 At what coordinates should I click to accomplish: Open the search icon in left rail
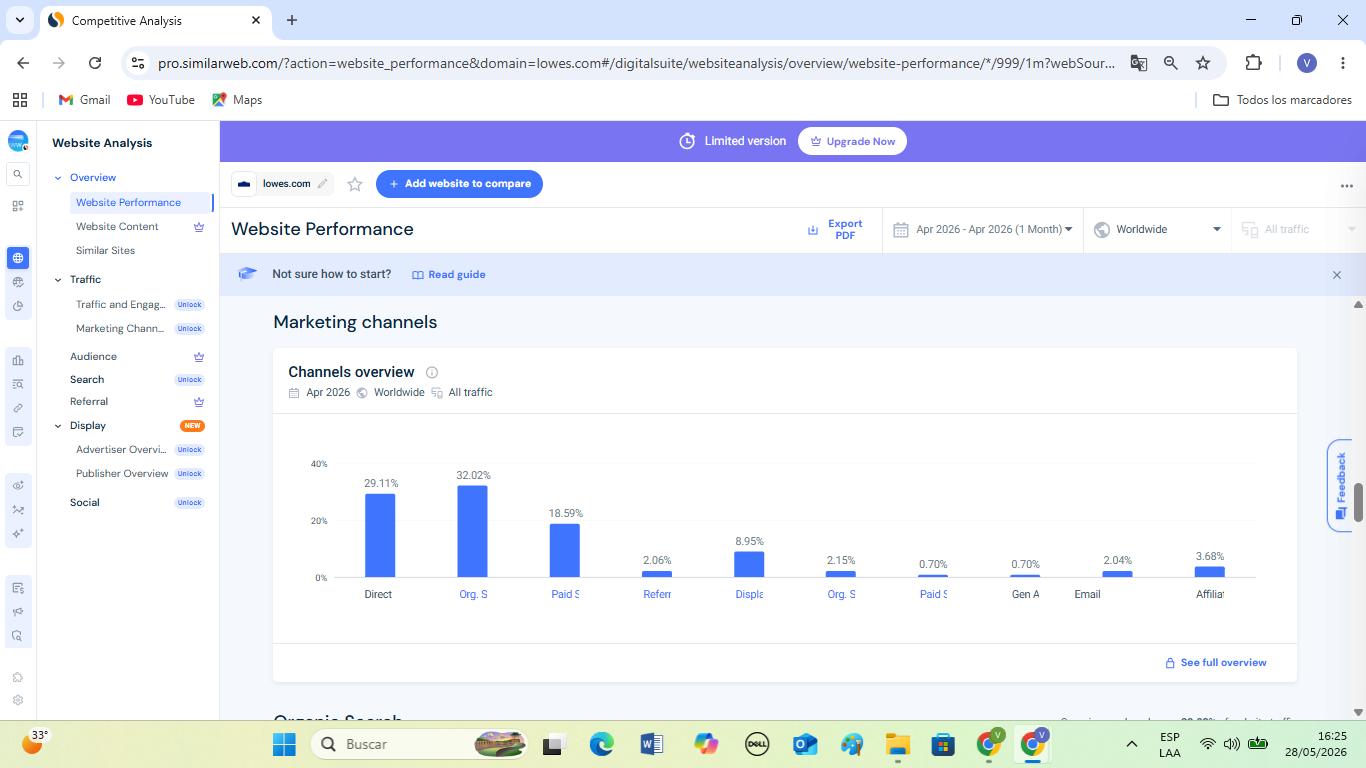pos(18,174)
